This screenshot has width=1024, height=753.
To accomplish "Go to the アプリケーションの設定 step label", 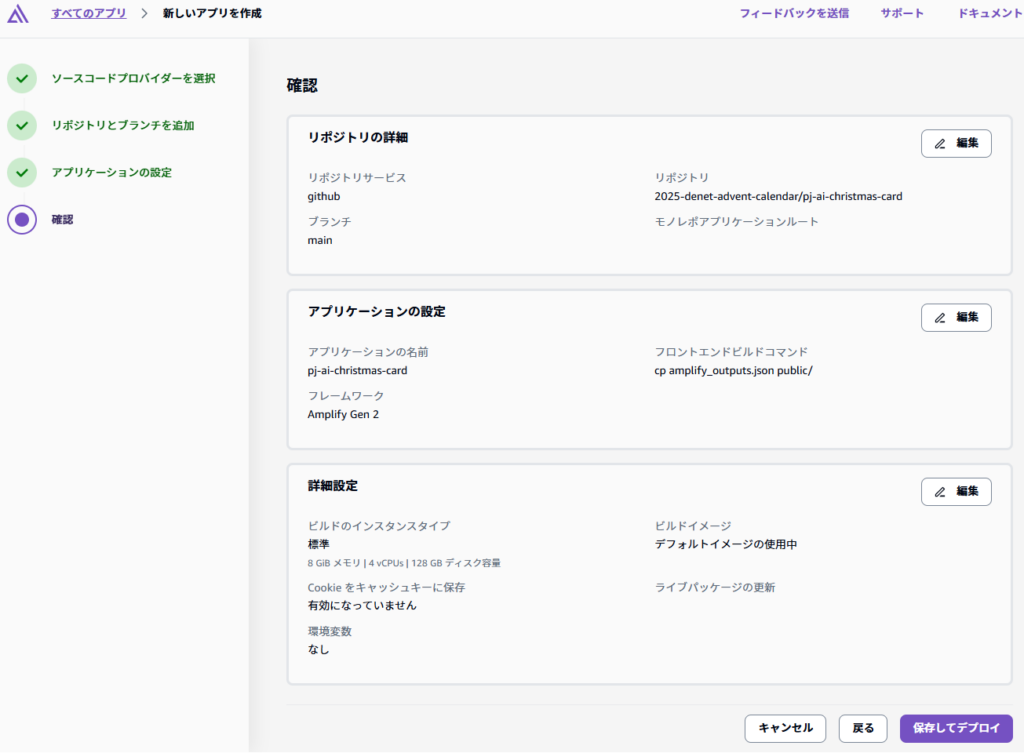I will coord(112,172).
